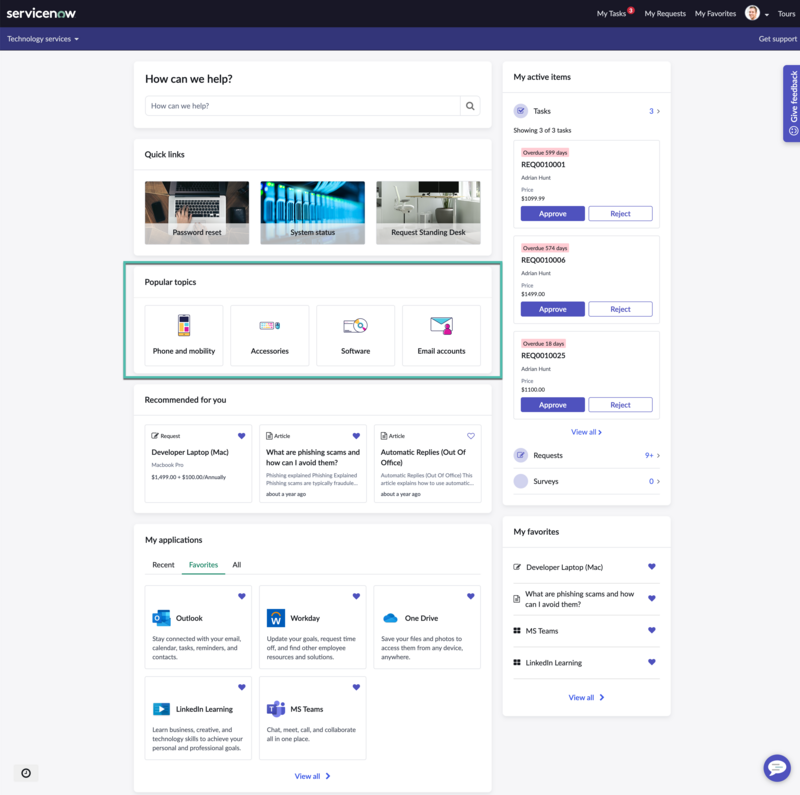Approve request REQ0010025

pos(553,405)
